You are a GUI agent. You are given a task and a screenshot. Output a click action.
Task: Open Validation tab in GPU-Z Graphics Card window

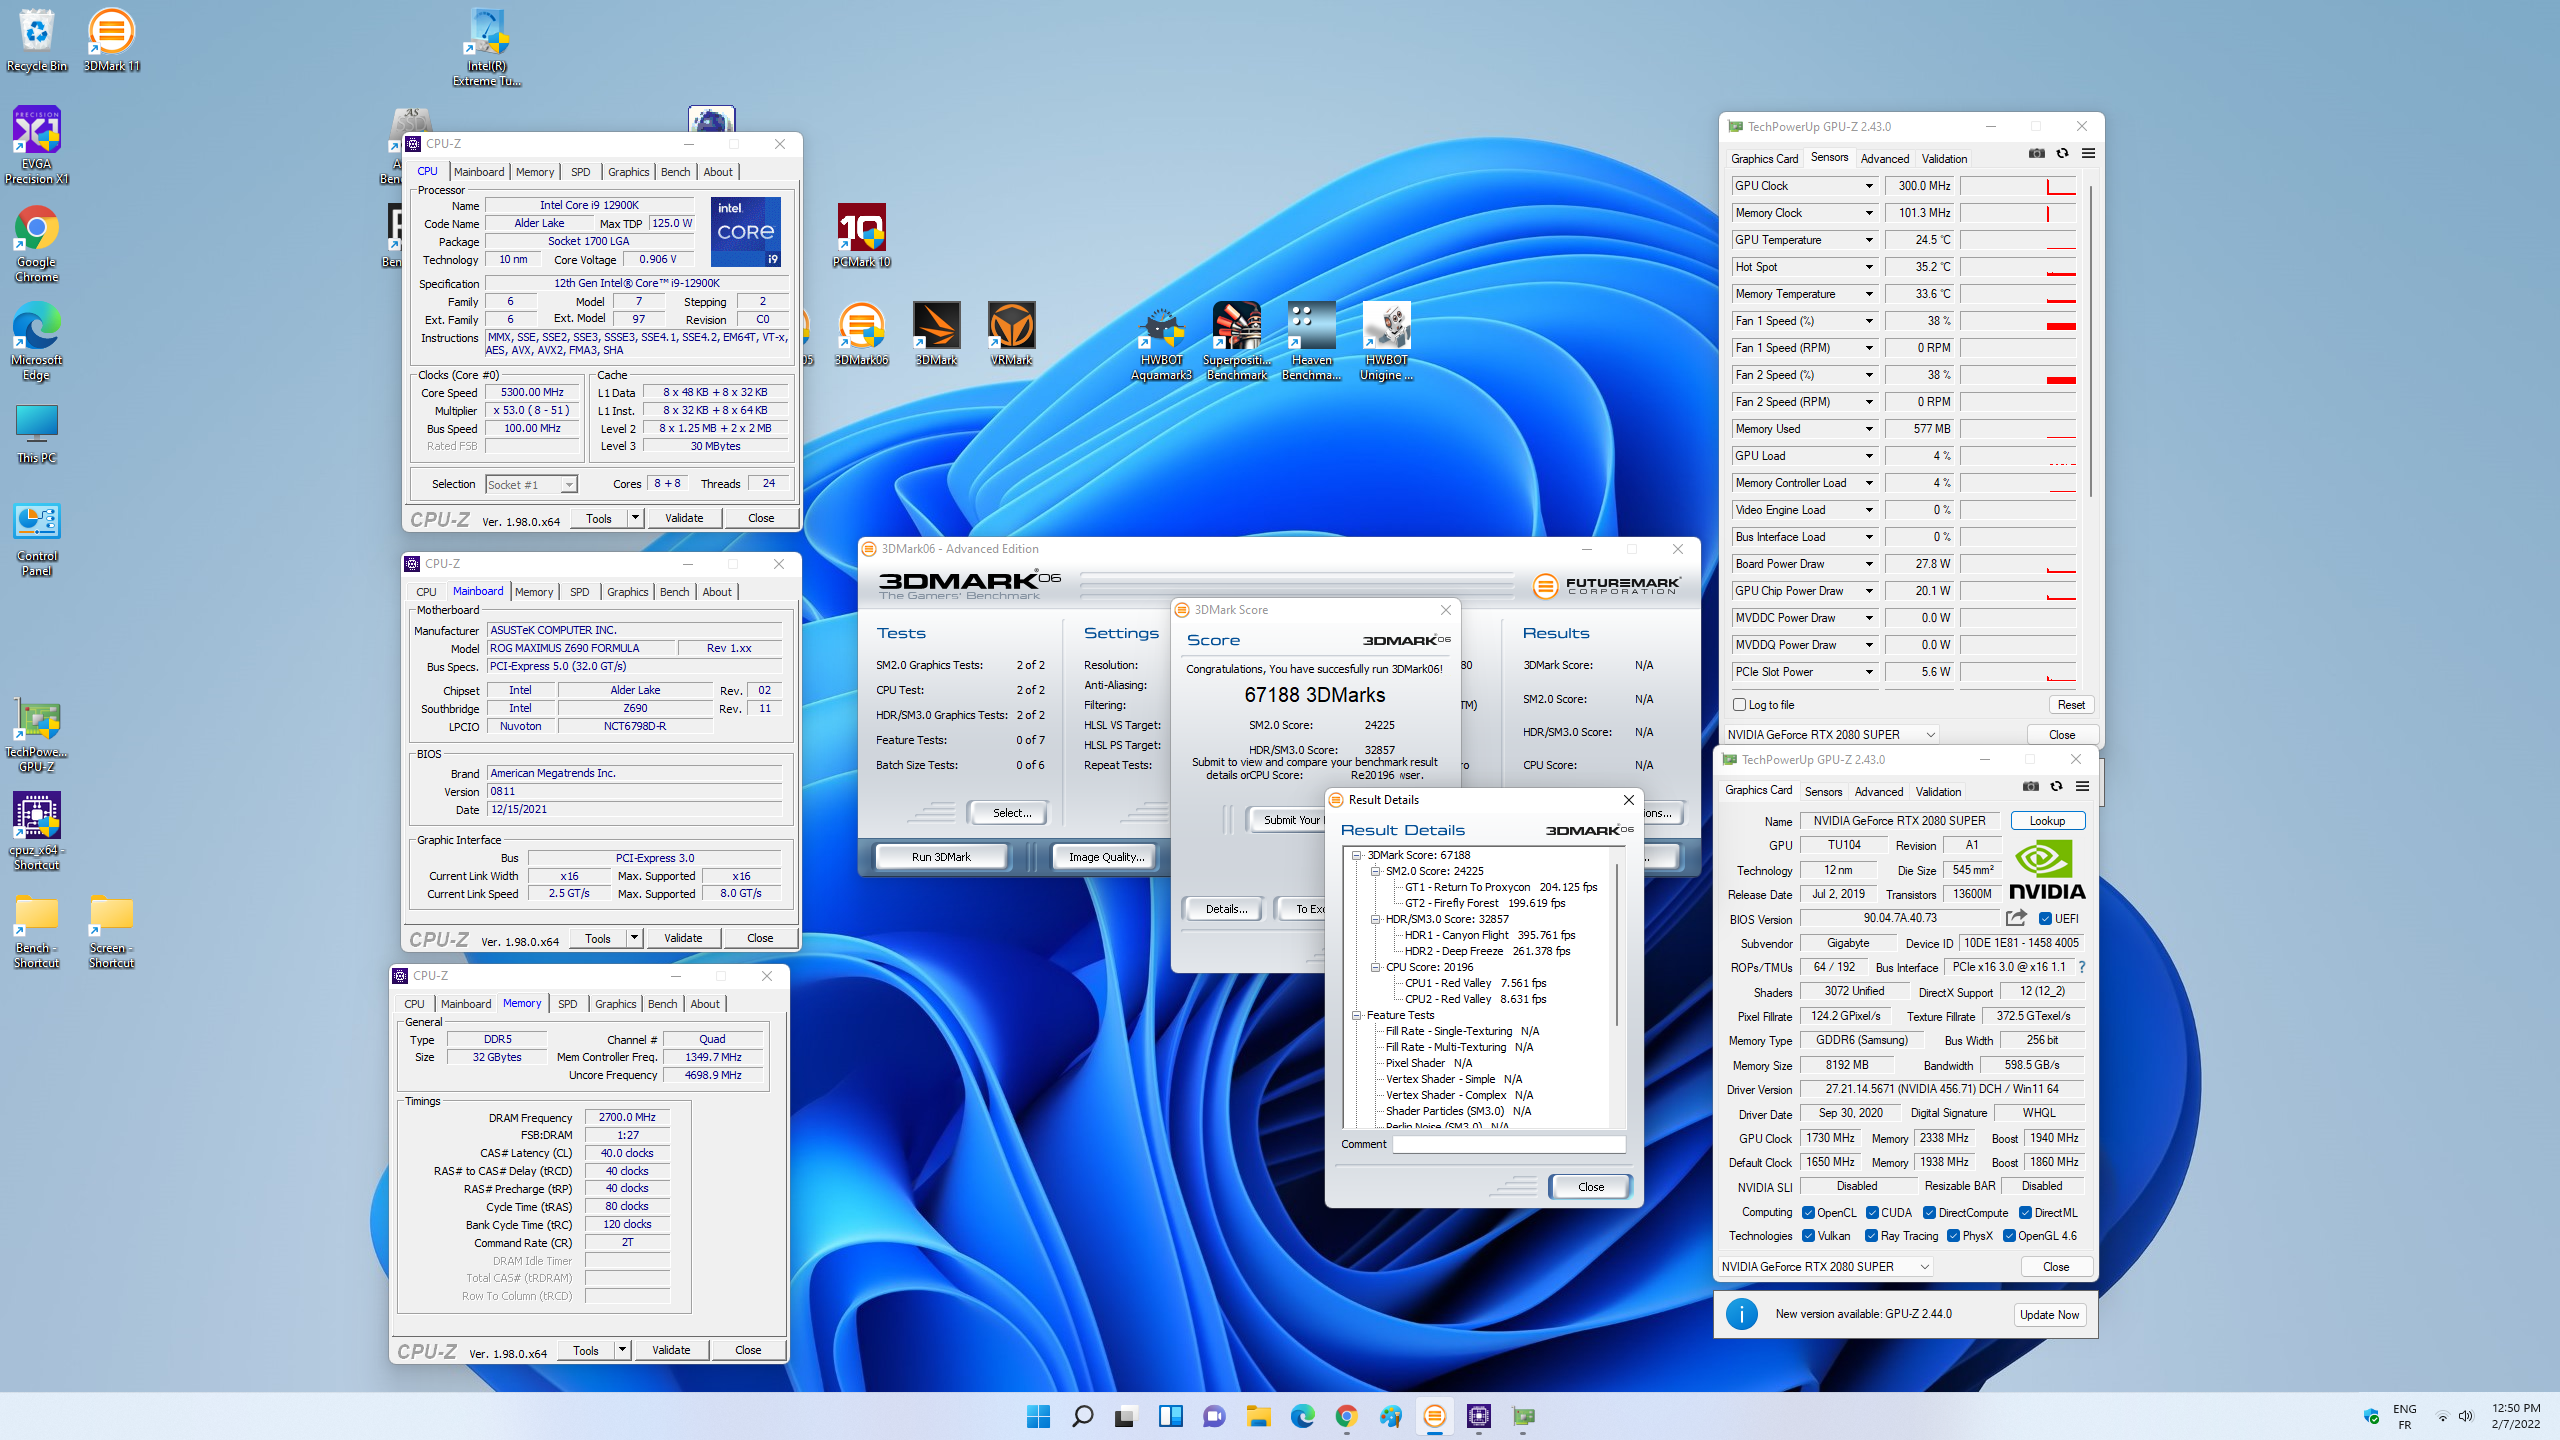coord(1938,791)
